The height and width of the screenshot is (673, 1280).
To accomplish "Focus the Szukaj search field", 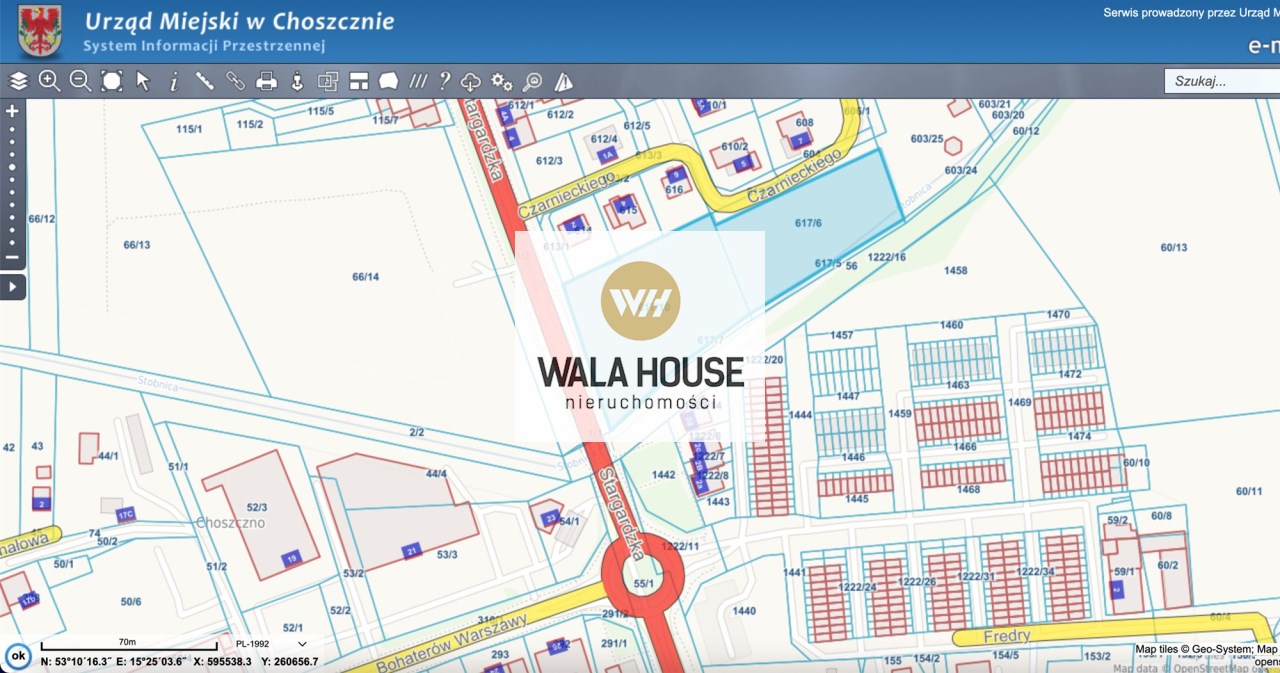I will tap(1222, 81).
